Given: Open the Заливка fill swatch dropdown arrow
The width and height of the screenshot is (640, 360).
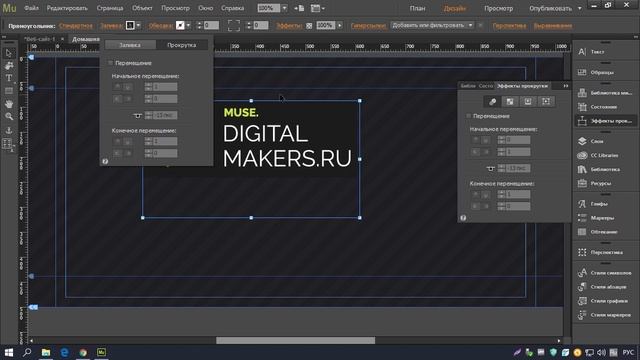Looking at the screenshot, I should coord(138,25).
